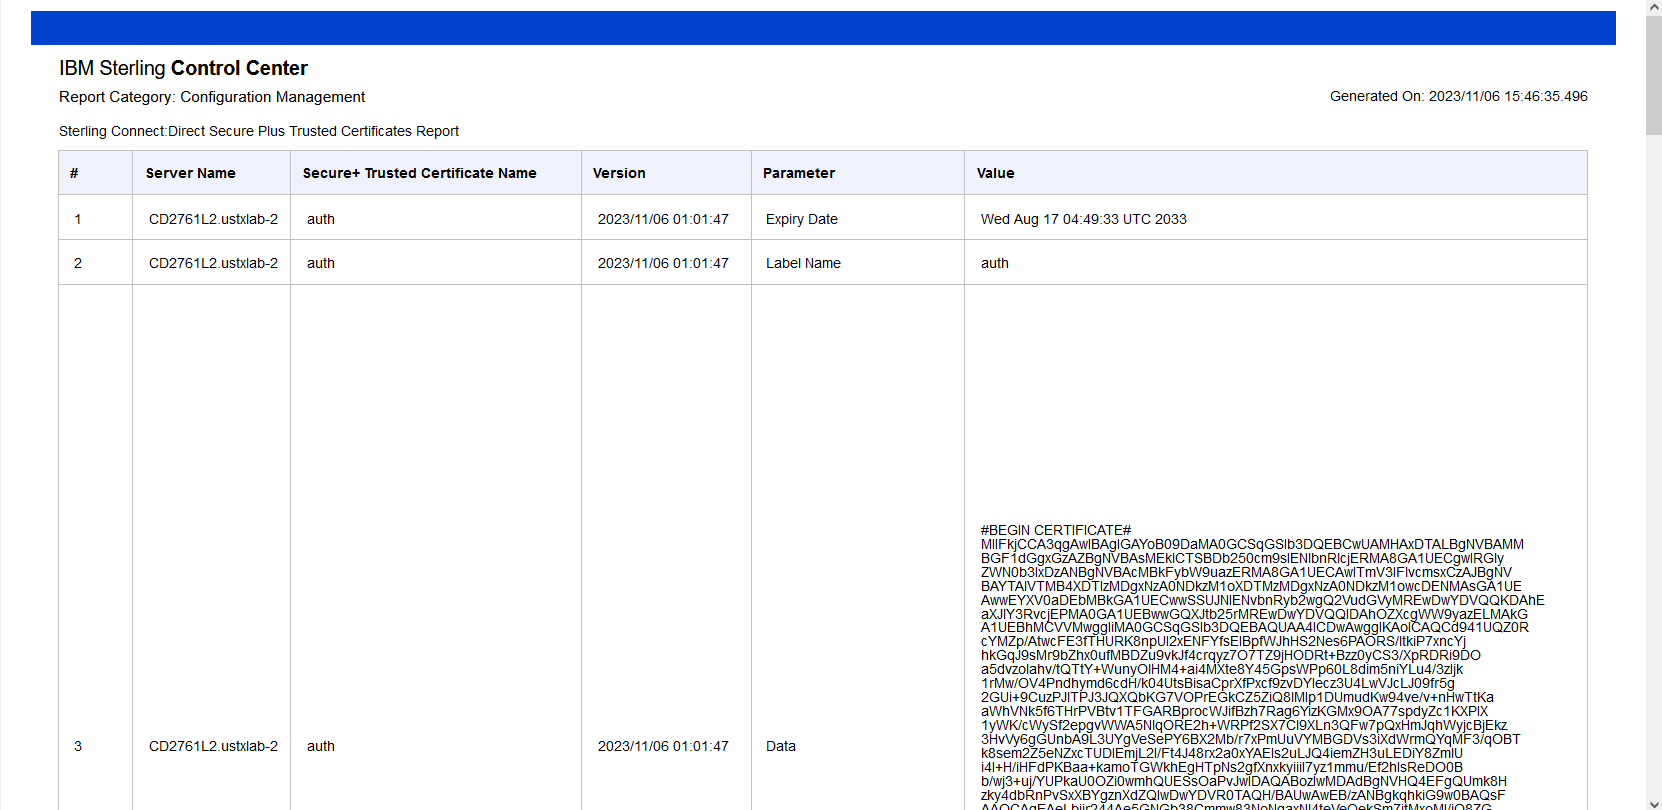The height and width of the screenshot is (810, 1662).
Task: Click the auth value in row 2
Action: click(x=994, y=263)
